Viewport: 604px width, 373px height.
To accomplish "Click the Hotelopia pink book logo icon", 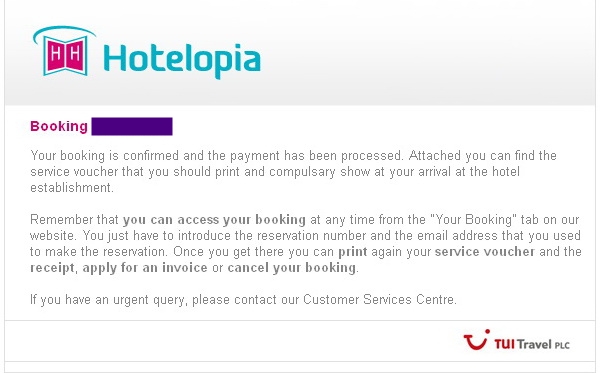I will 64,52.
